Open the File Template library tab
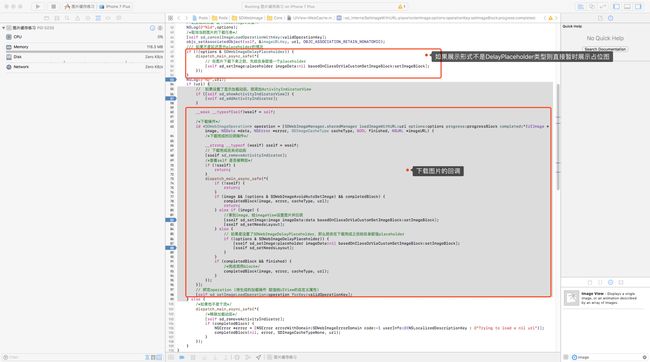The width and height of the screenshot is (650, 362). (589, 282)
